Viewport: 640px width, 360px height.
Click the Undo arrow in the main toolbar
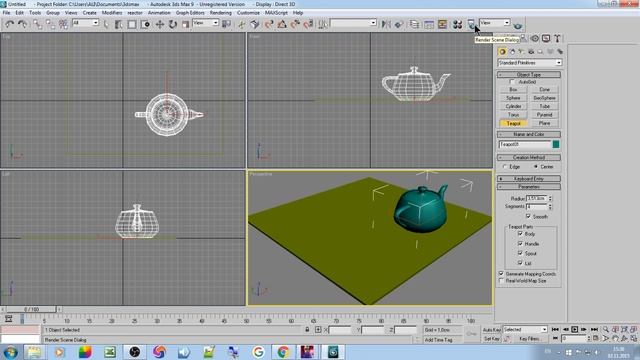click(9, 24)
